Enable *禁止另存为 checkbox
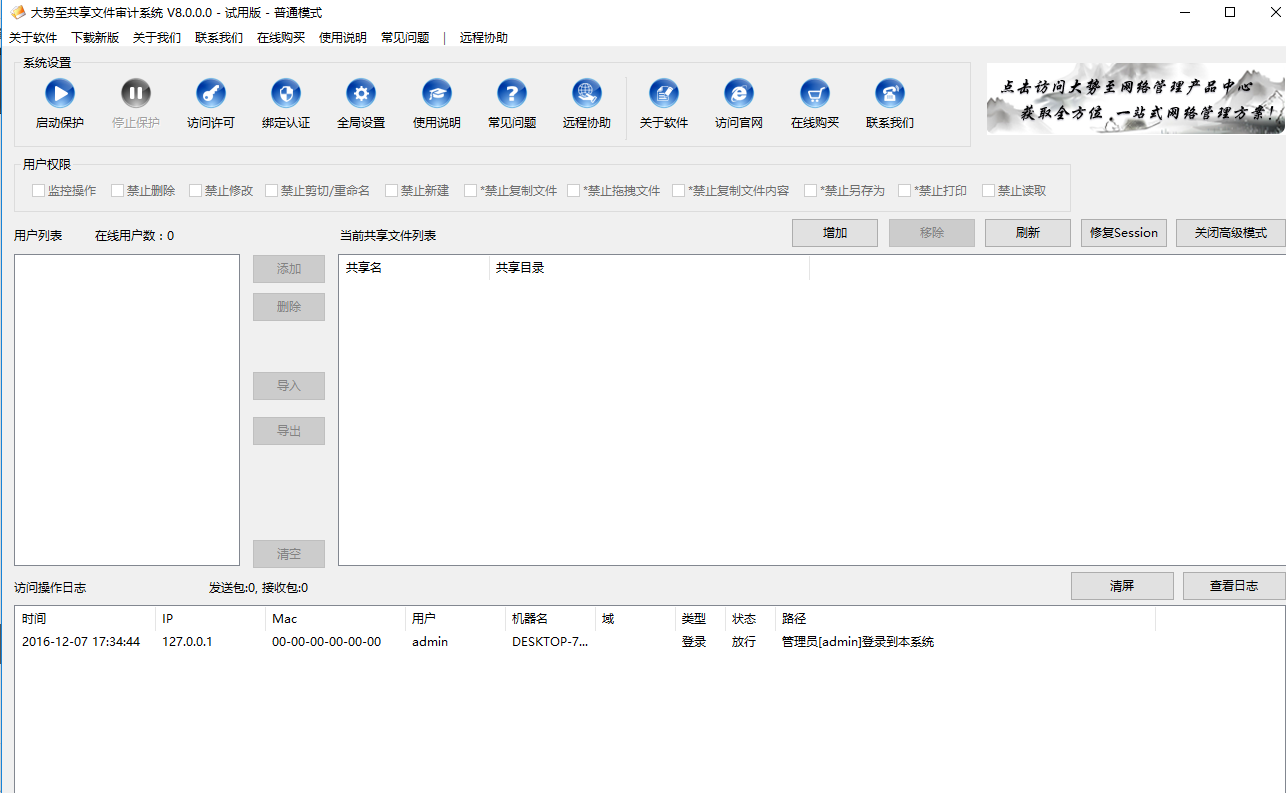 coord(810,191)
